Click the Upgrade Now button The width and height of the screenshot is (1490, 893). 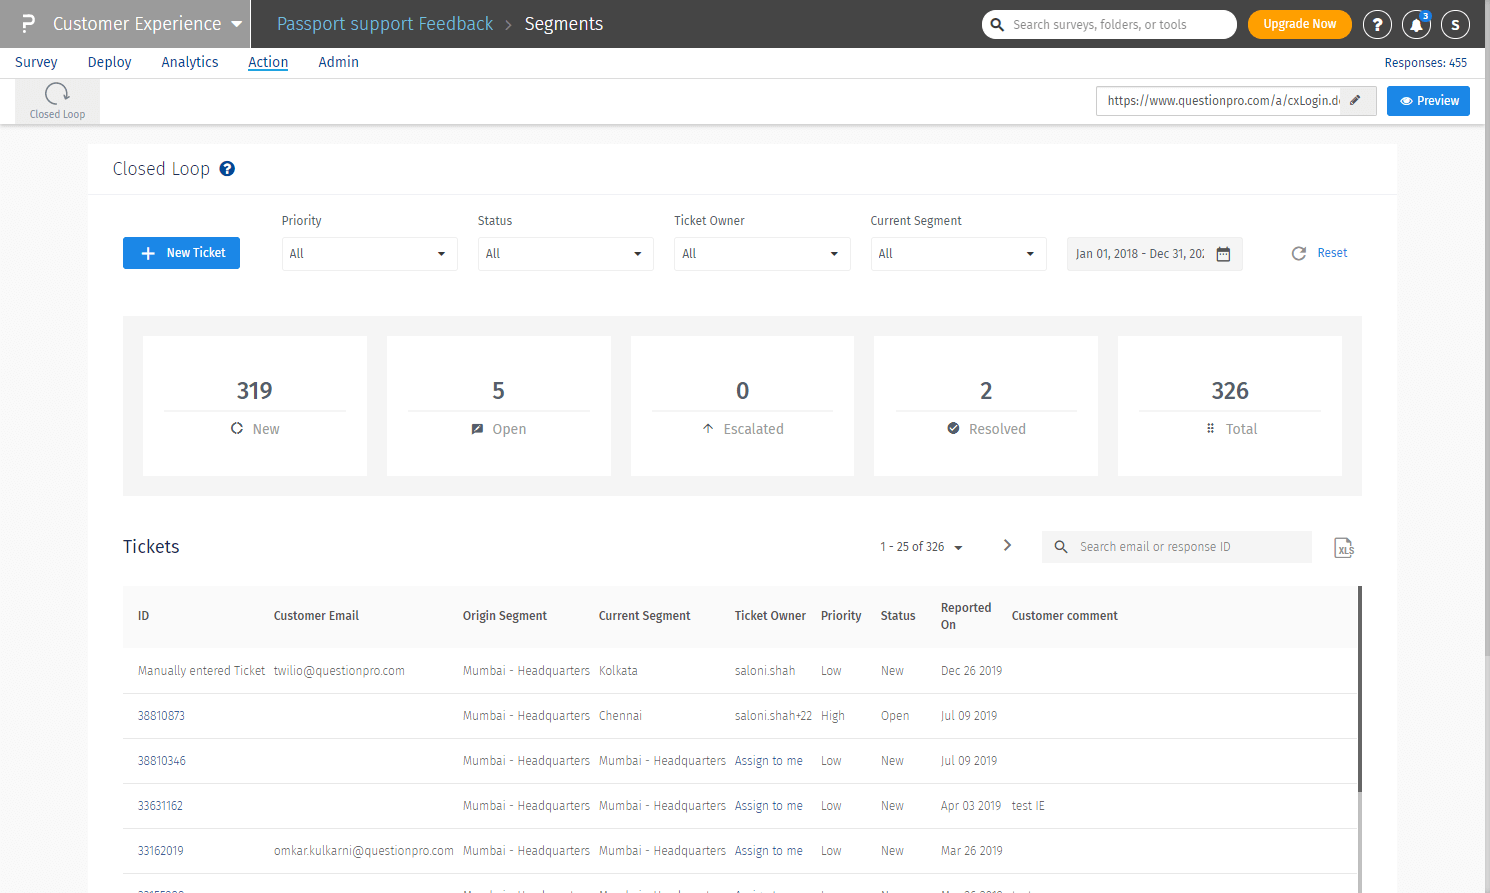coord(1299,24)
